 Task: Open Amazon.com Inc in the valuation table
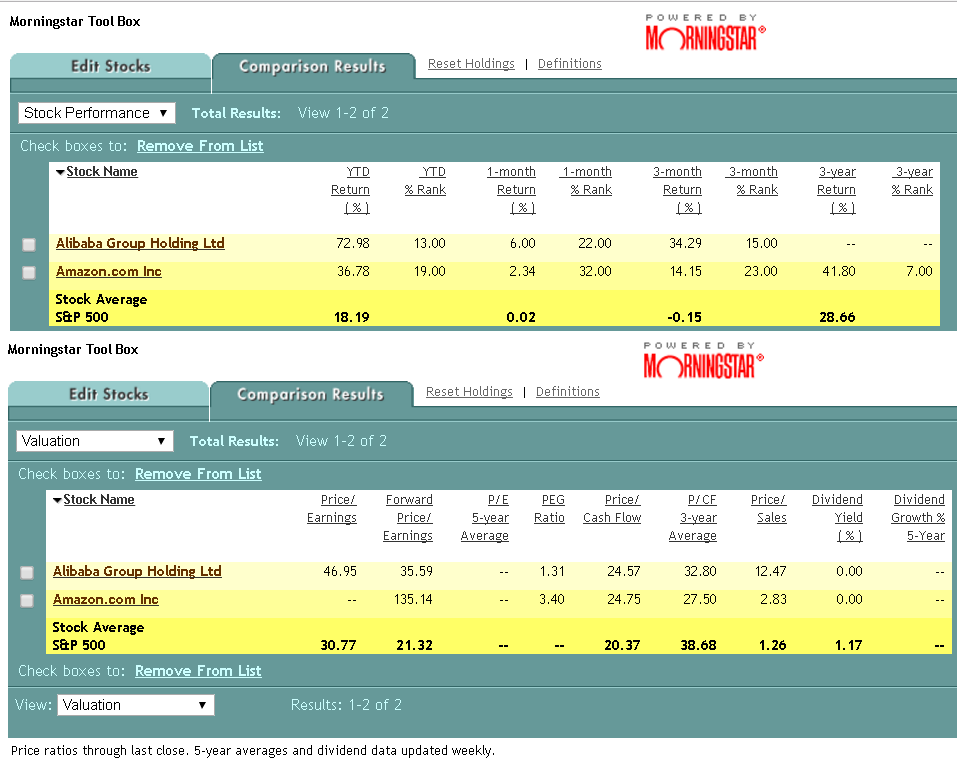pos(106,599)
